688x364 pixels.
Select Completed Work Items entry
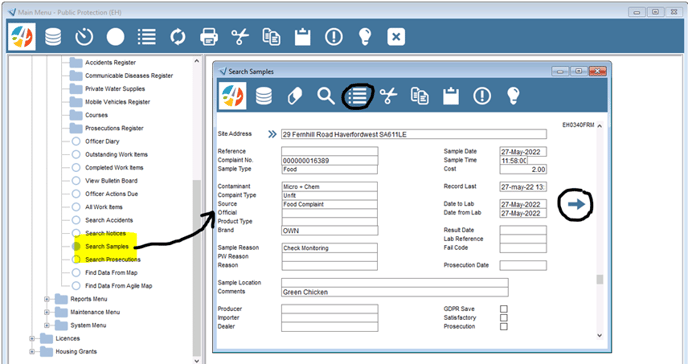(114, 168)
